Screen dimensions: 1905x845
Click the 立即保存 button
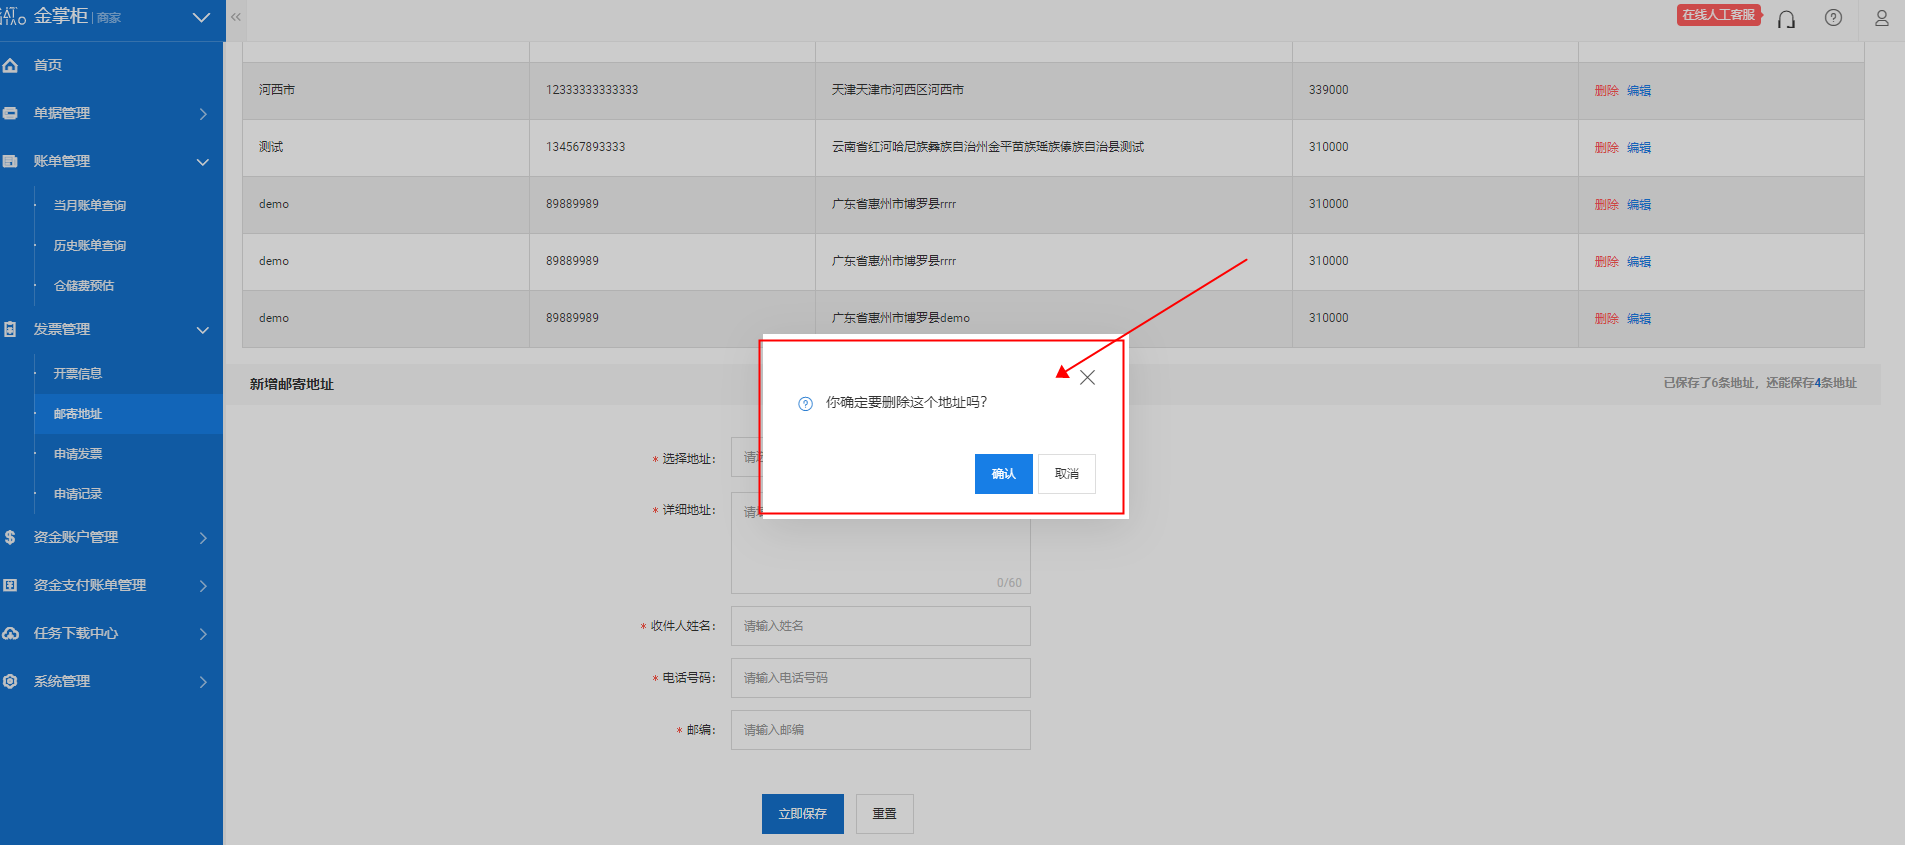[x=803, y=814]
